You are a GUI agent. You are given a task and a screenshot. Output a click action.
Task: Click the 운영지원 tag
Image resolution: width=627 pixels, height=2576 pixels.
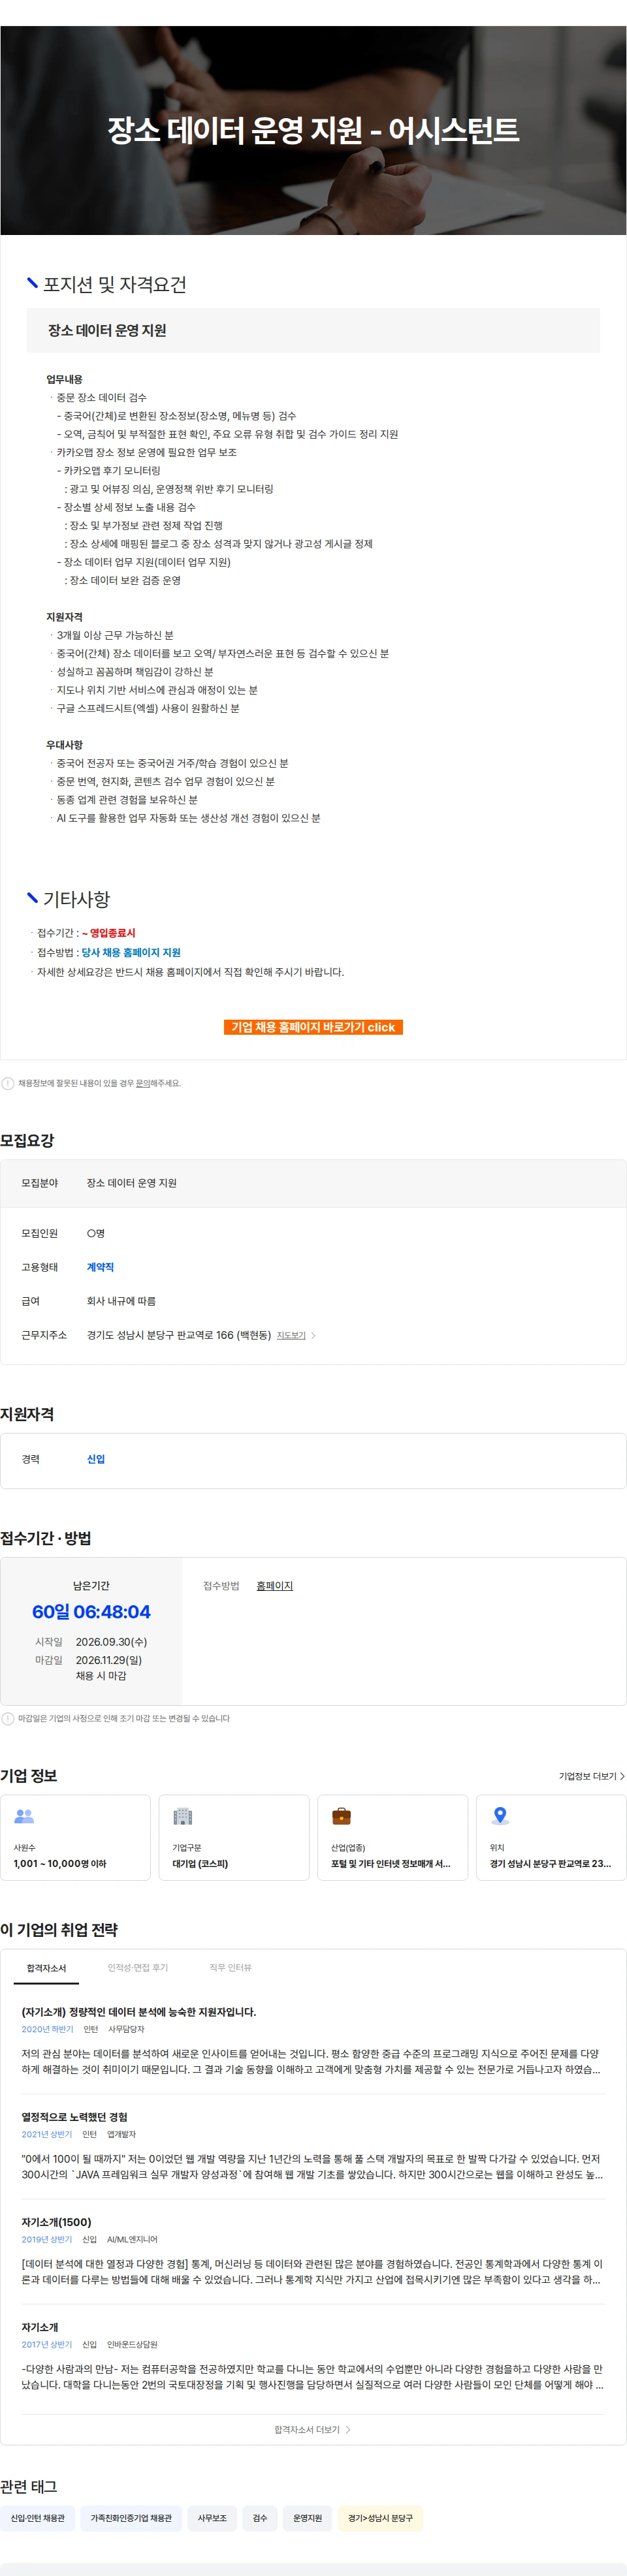[x=308, y=2517]
